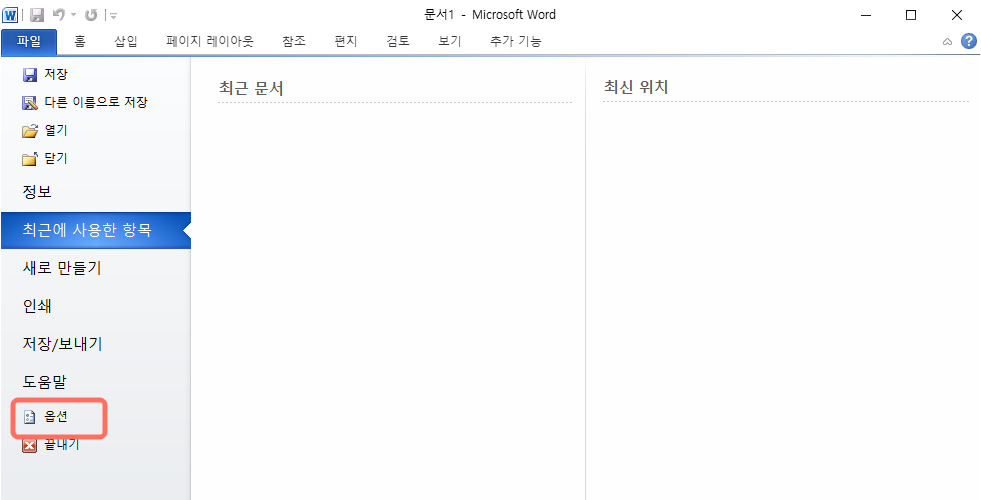Click the 옵션 settings icon

pos(29,417)
